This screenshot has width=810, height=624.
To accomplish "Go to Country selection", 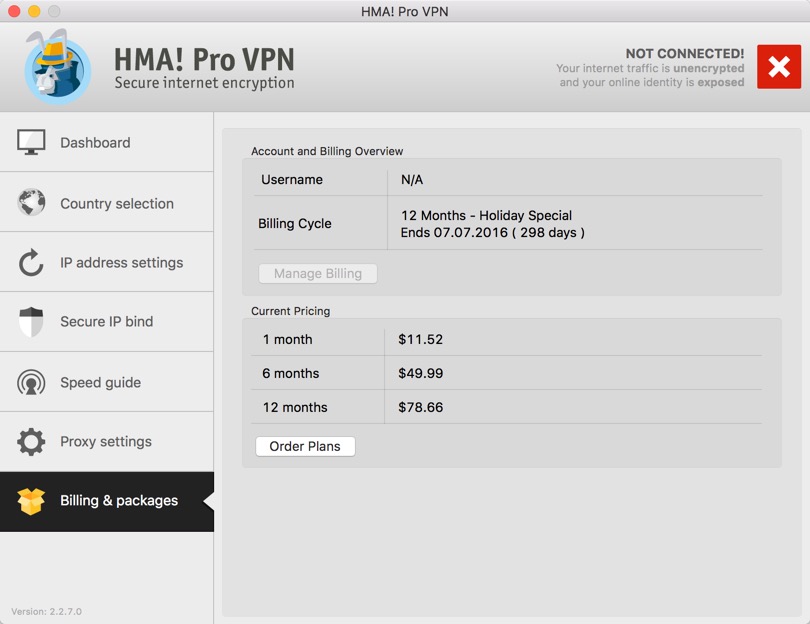I will coord(106,202).
